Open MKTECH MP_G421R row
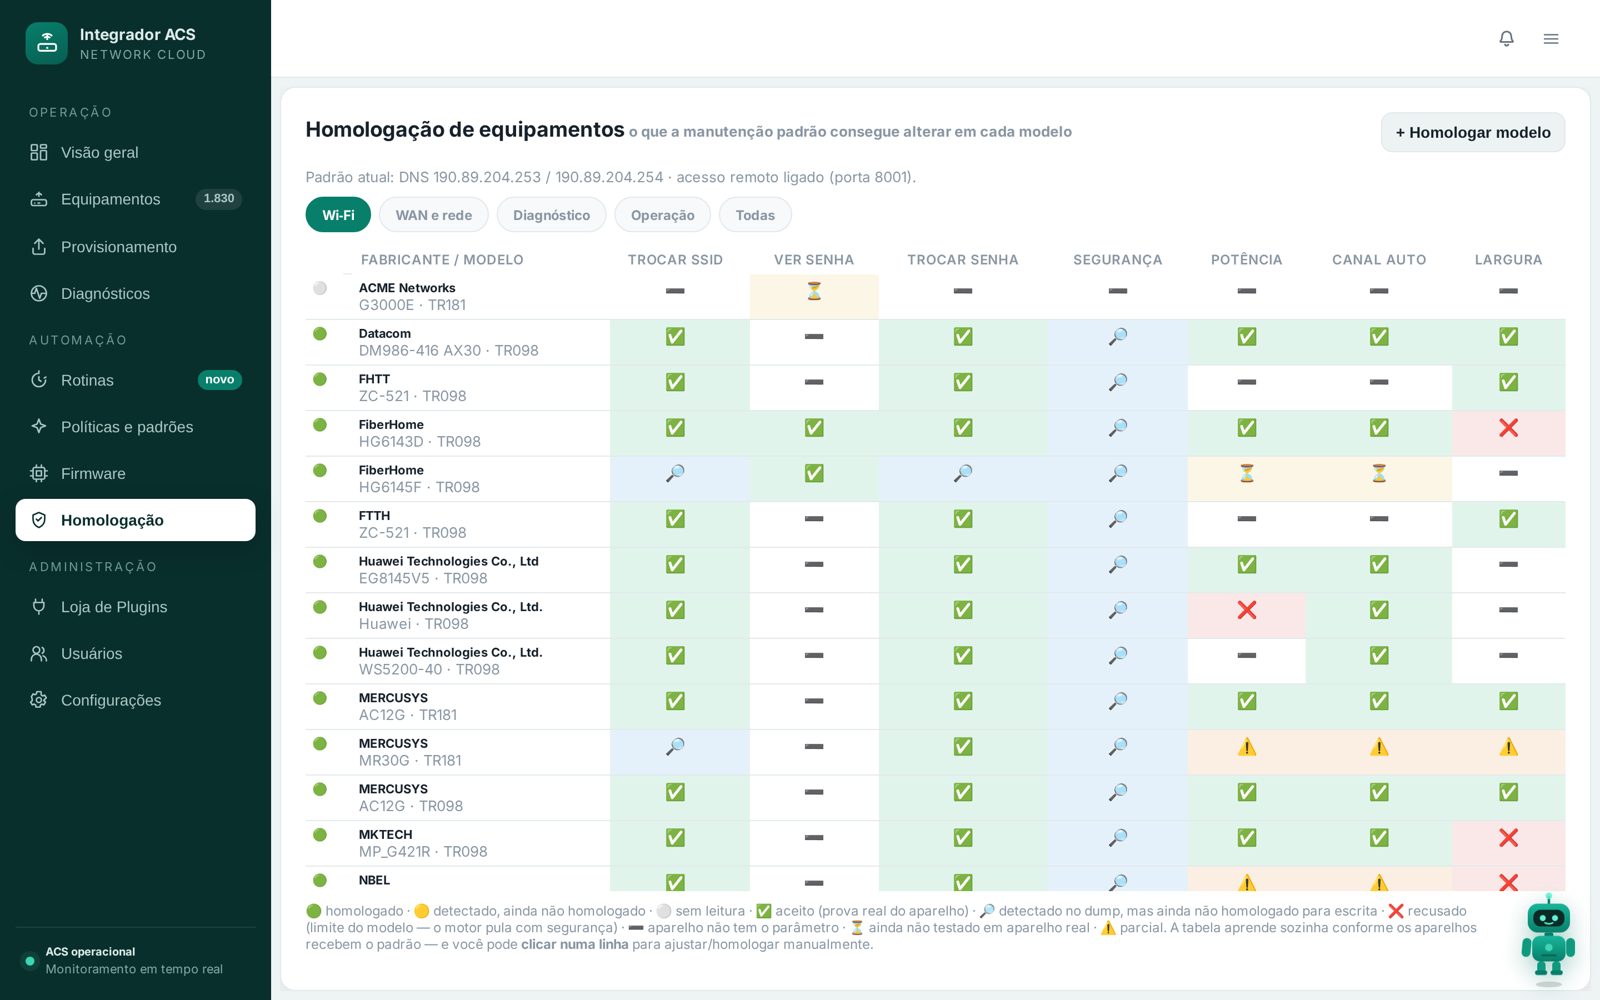Image resolution: width=1600 pixels, height=1000 pixels. (935, 843)
